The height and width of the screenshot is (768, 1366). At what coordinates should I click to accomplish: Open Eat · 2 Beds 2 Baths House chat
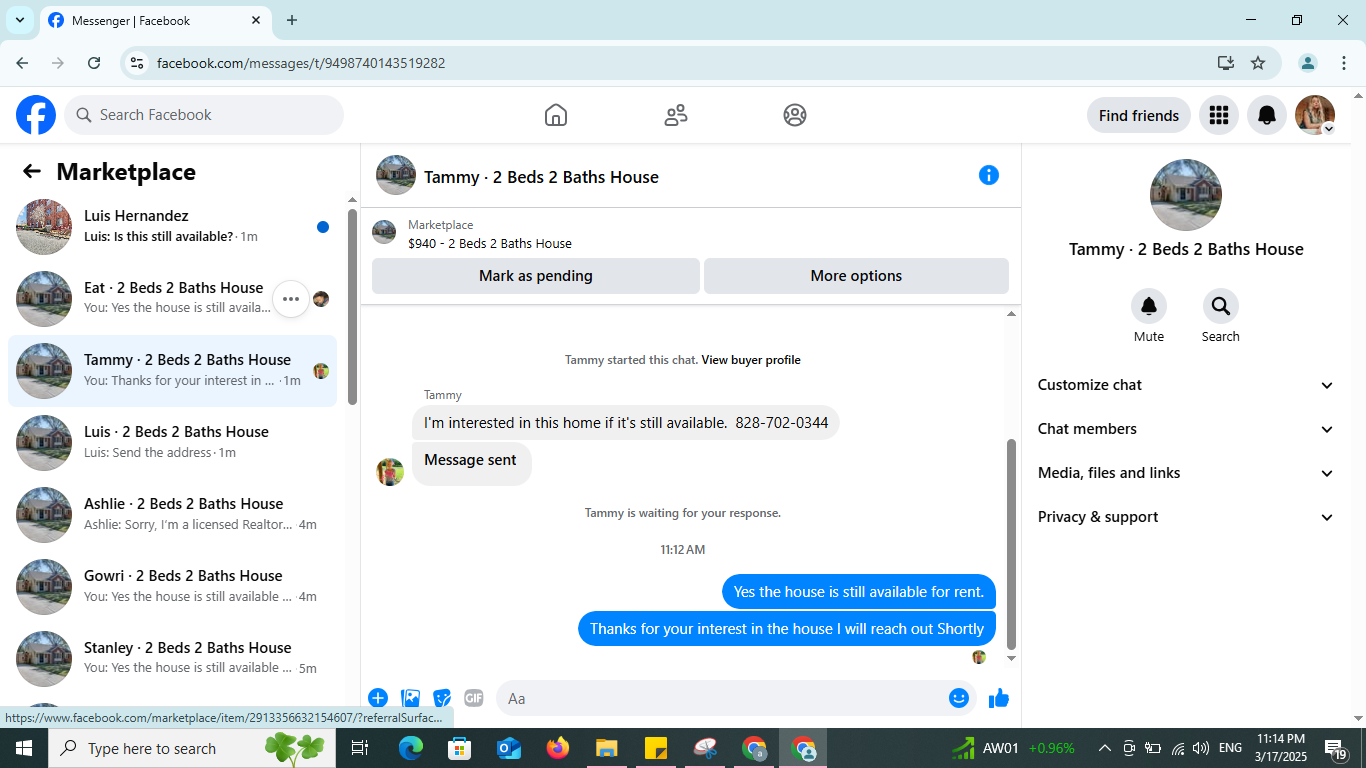pyautogui.click(x=173, y=299)
